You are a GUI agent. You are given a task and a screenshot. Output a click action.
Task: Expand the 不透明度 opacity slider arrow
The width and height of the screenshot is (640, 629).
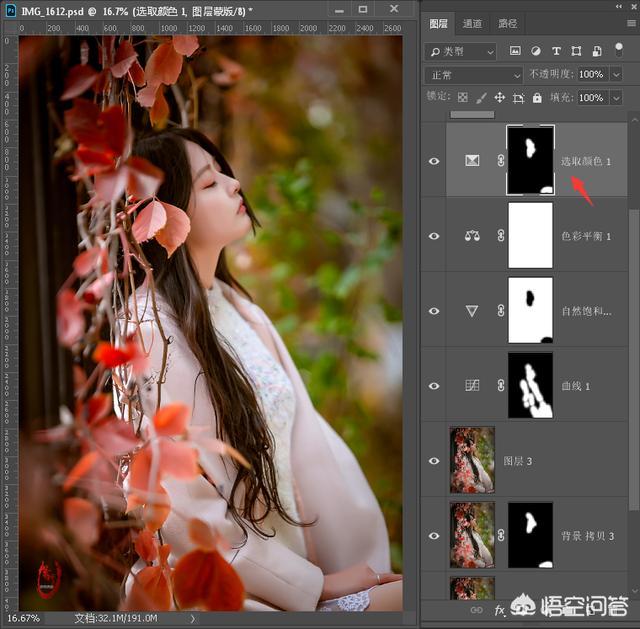point(615,75)
